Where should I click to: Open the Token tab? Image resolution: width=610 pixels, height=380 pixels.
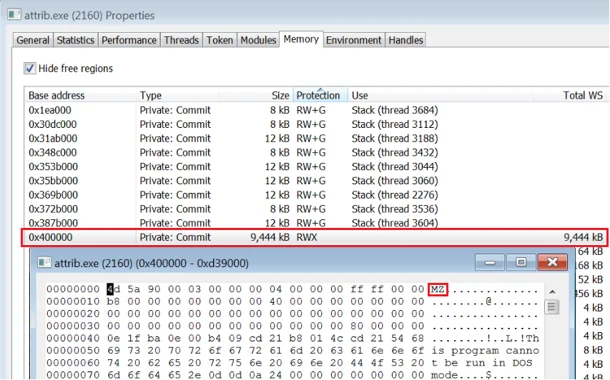coord(219,40)
